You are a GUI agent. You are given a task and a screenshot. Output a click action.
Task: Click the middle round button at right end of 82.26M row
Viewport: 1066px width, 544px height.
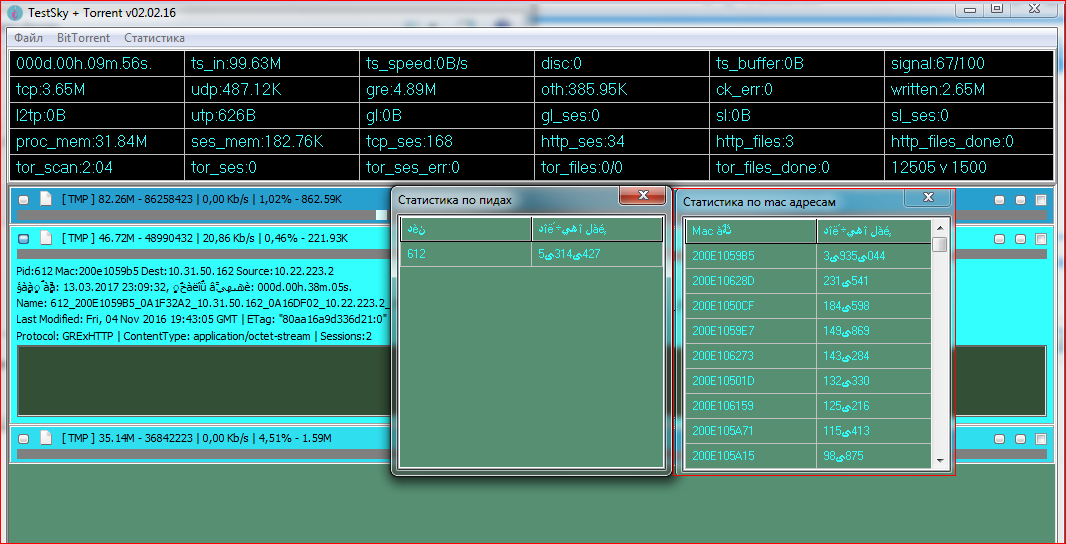tap(1020, 200)
